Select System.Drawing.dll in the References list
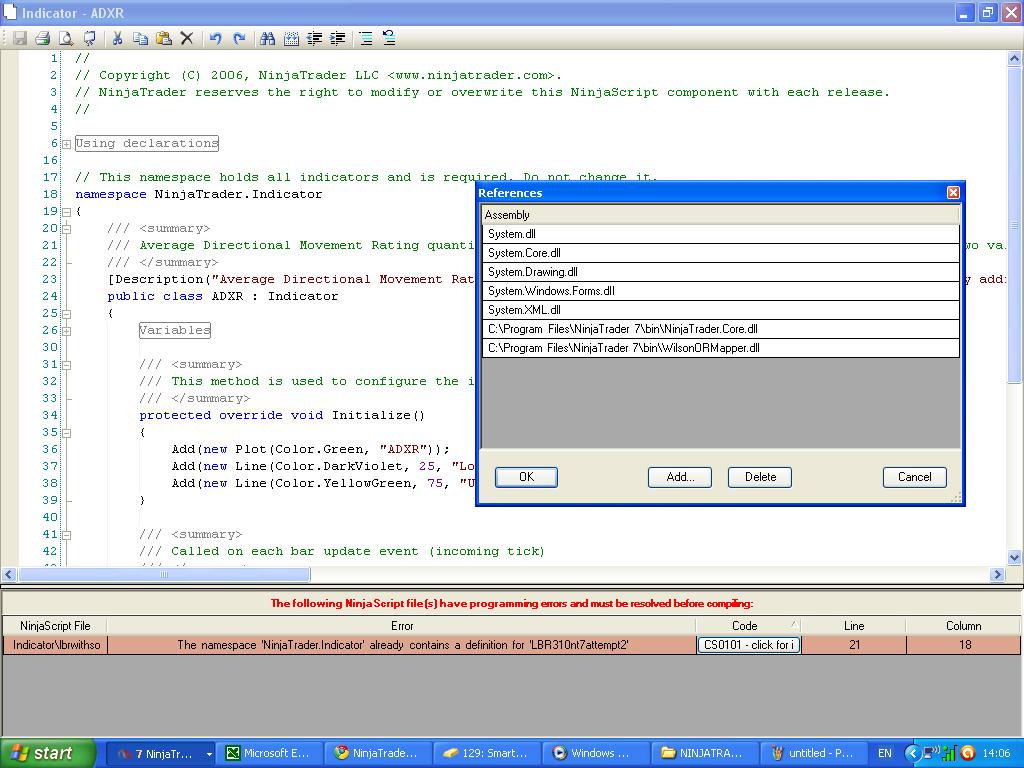Image resolution: width=1024 pixels, height=768 pixels. click(x=533, y=272)
